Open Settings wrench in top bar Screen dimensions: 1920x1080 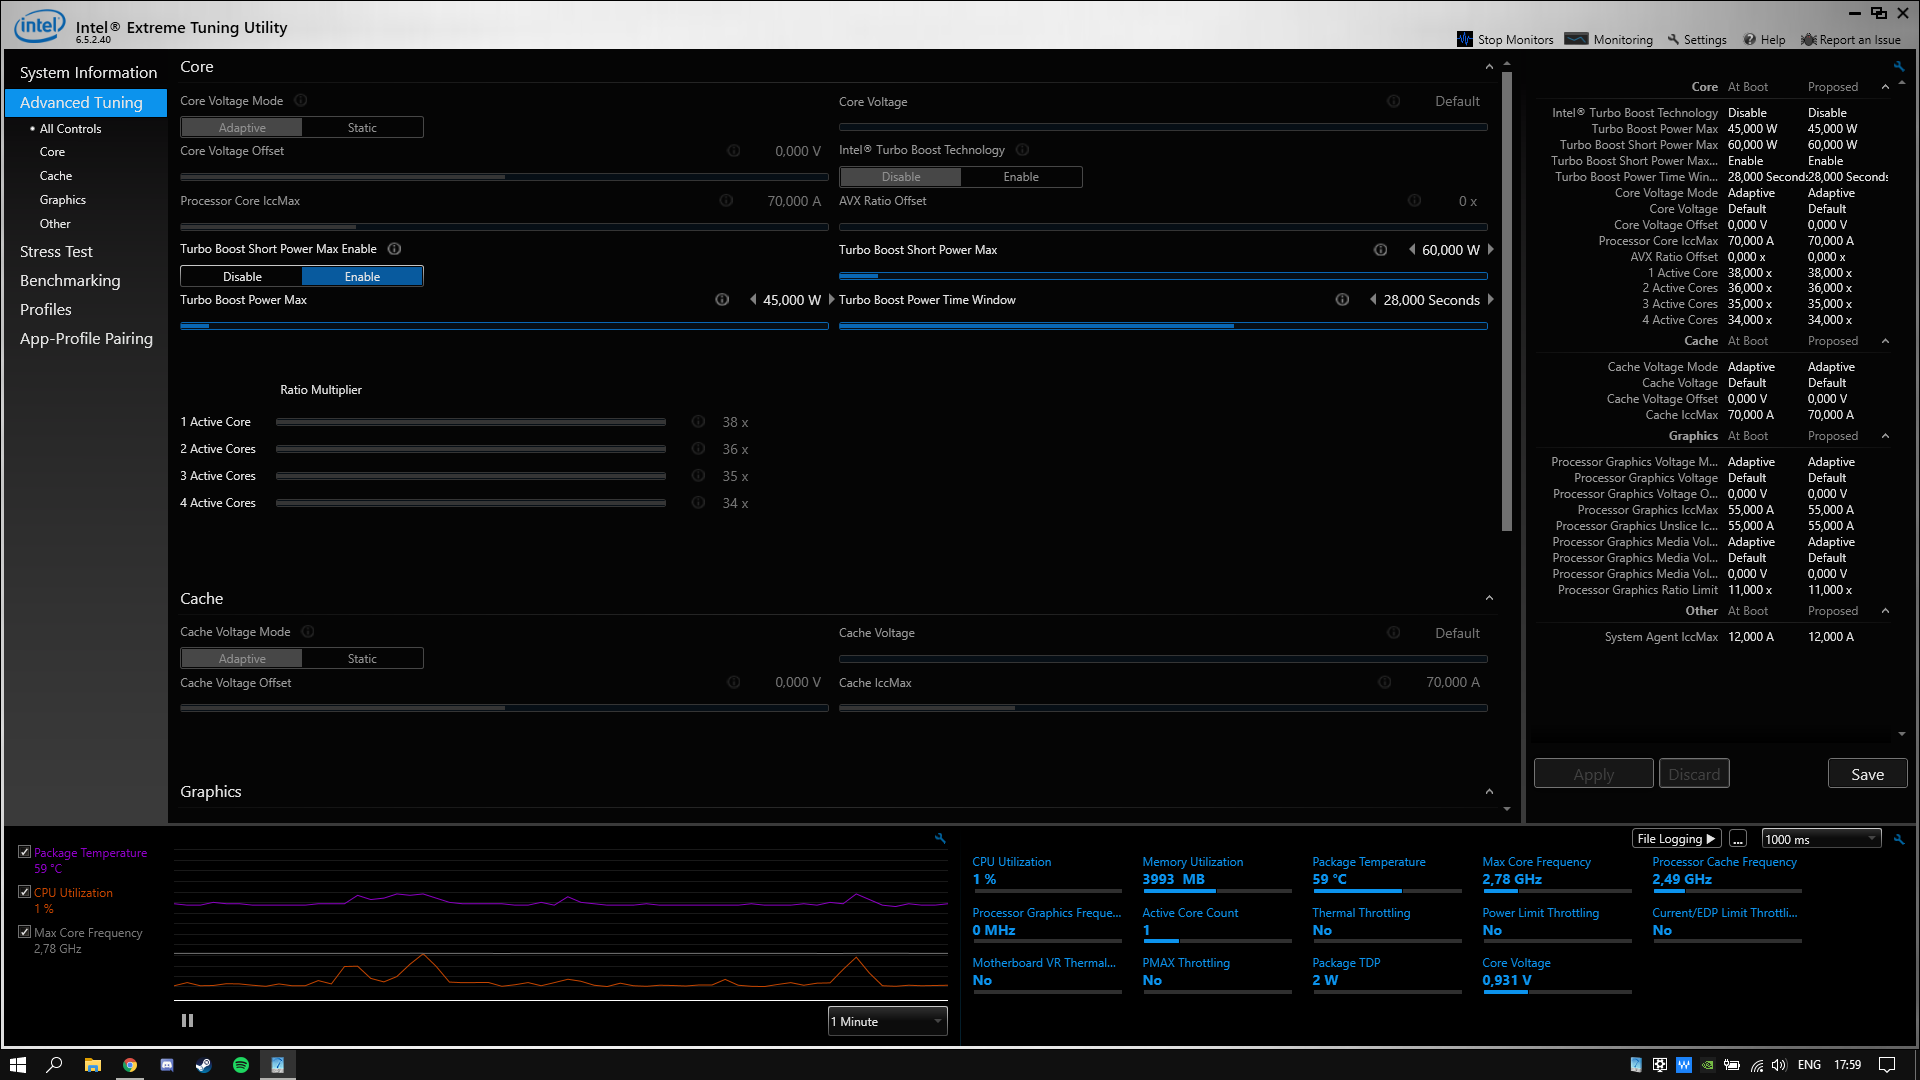[1673, 40]
